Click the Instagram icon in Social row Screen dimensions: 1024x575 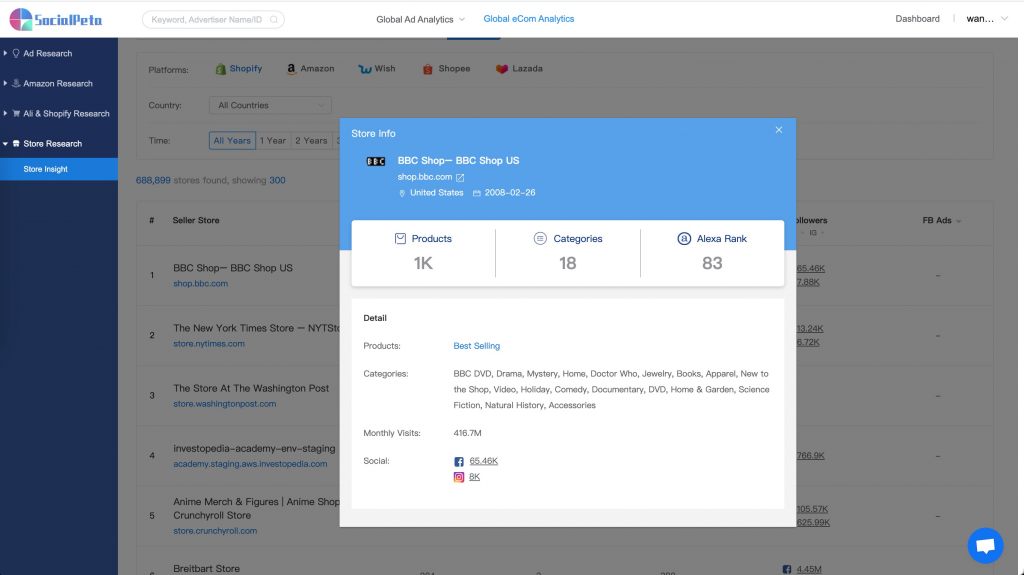click(459, 477)
